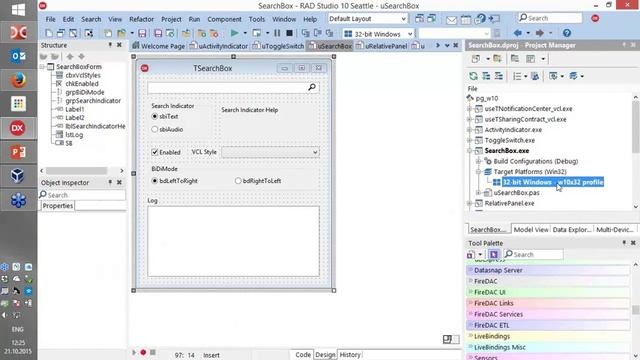The image size is (640, 360).
Task: Click the Object Inspector search field
Action: coord(82,195)
